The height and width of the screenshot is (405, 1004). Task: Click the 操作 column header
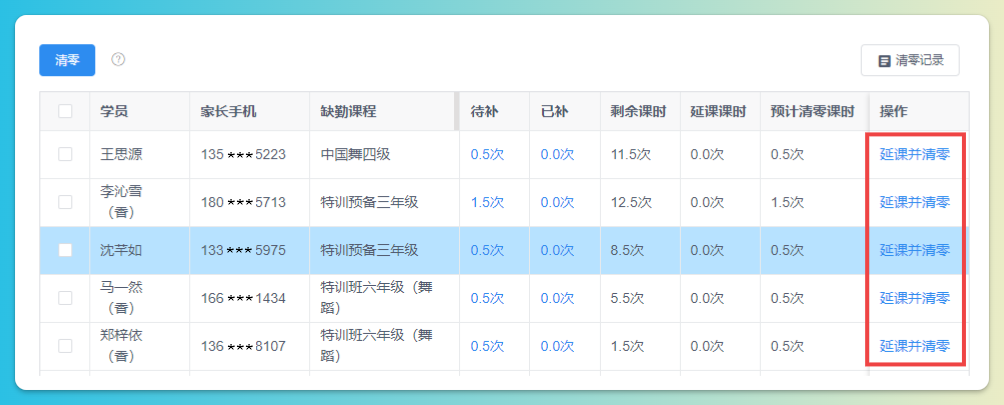coord(893,111)
